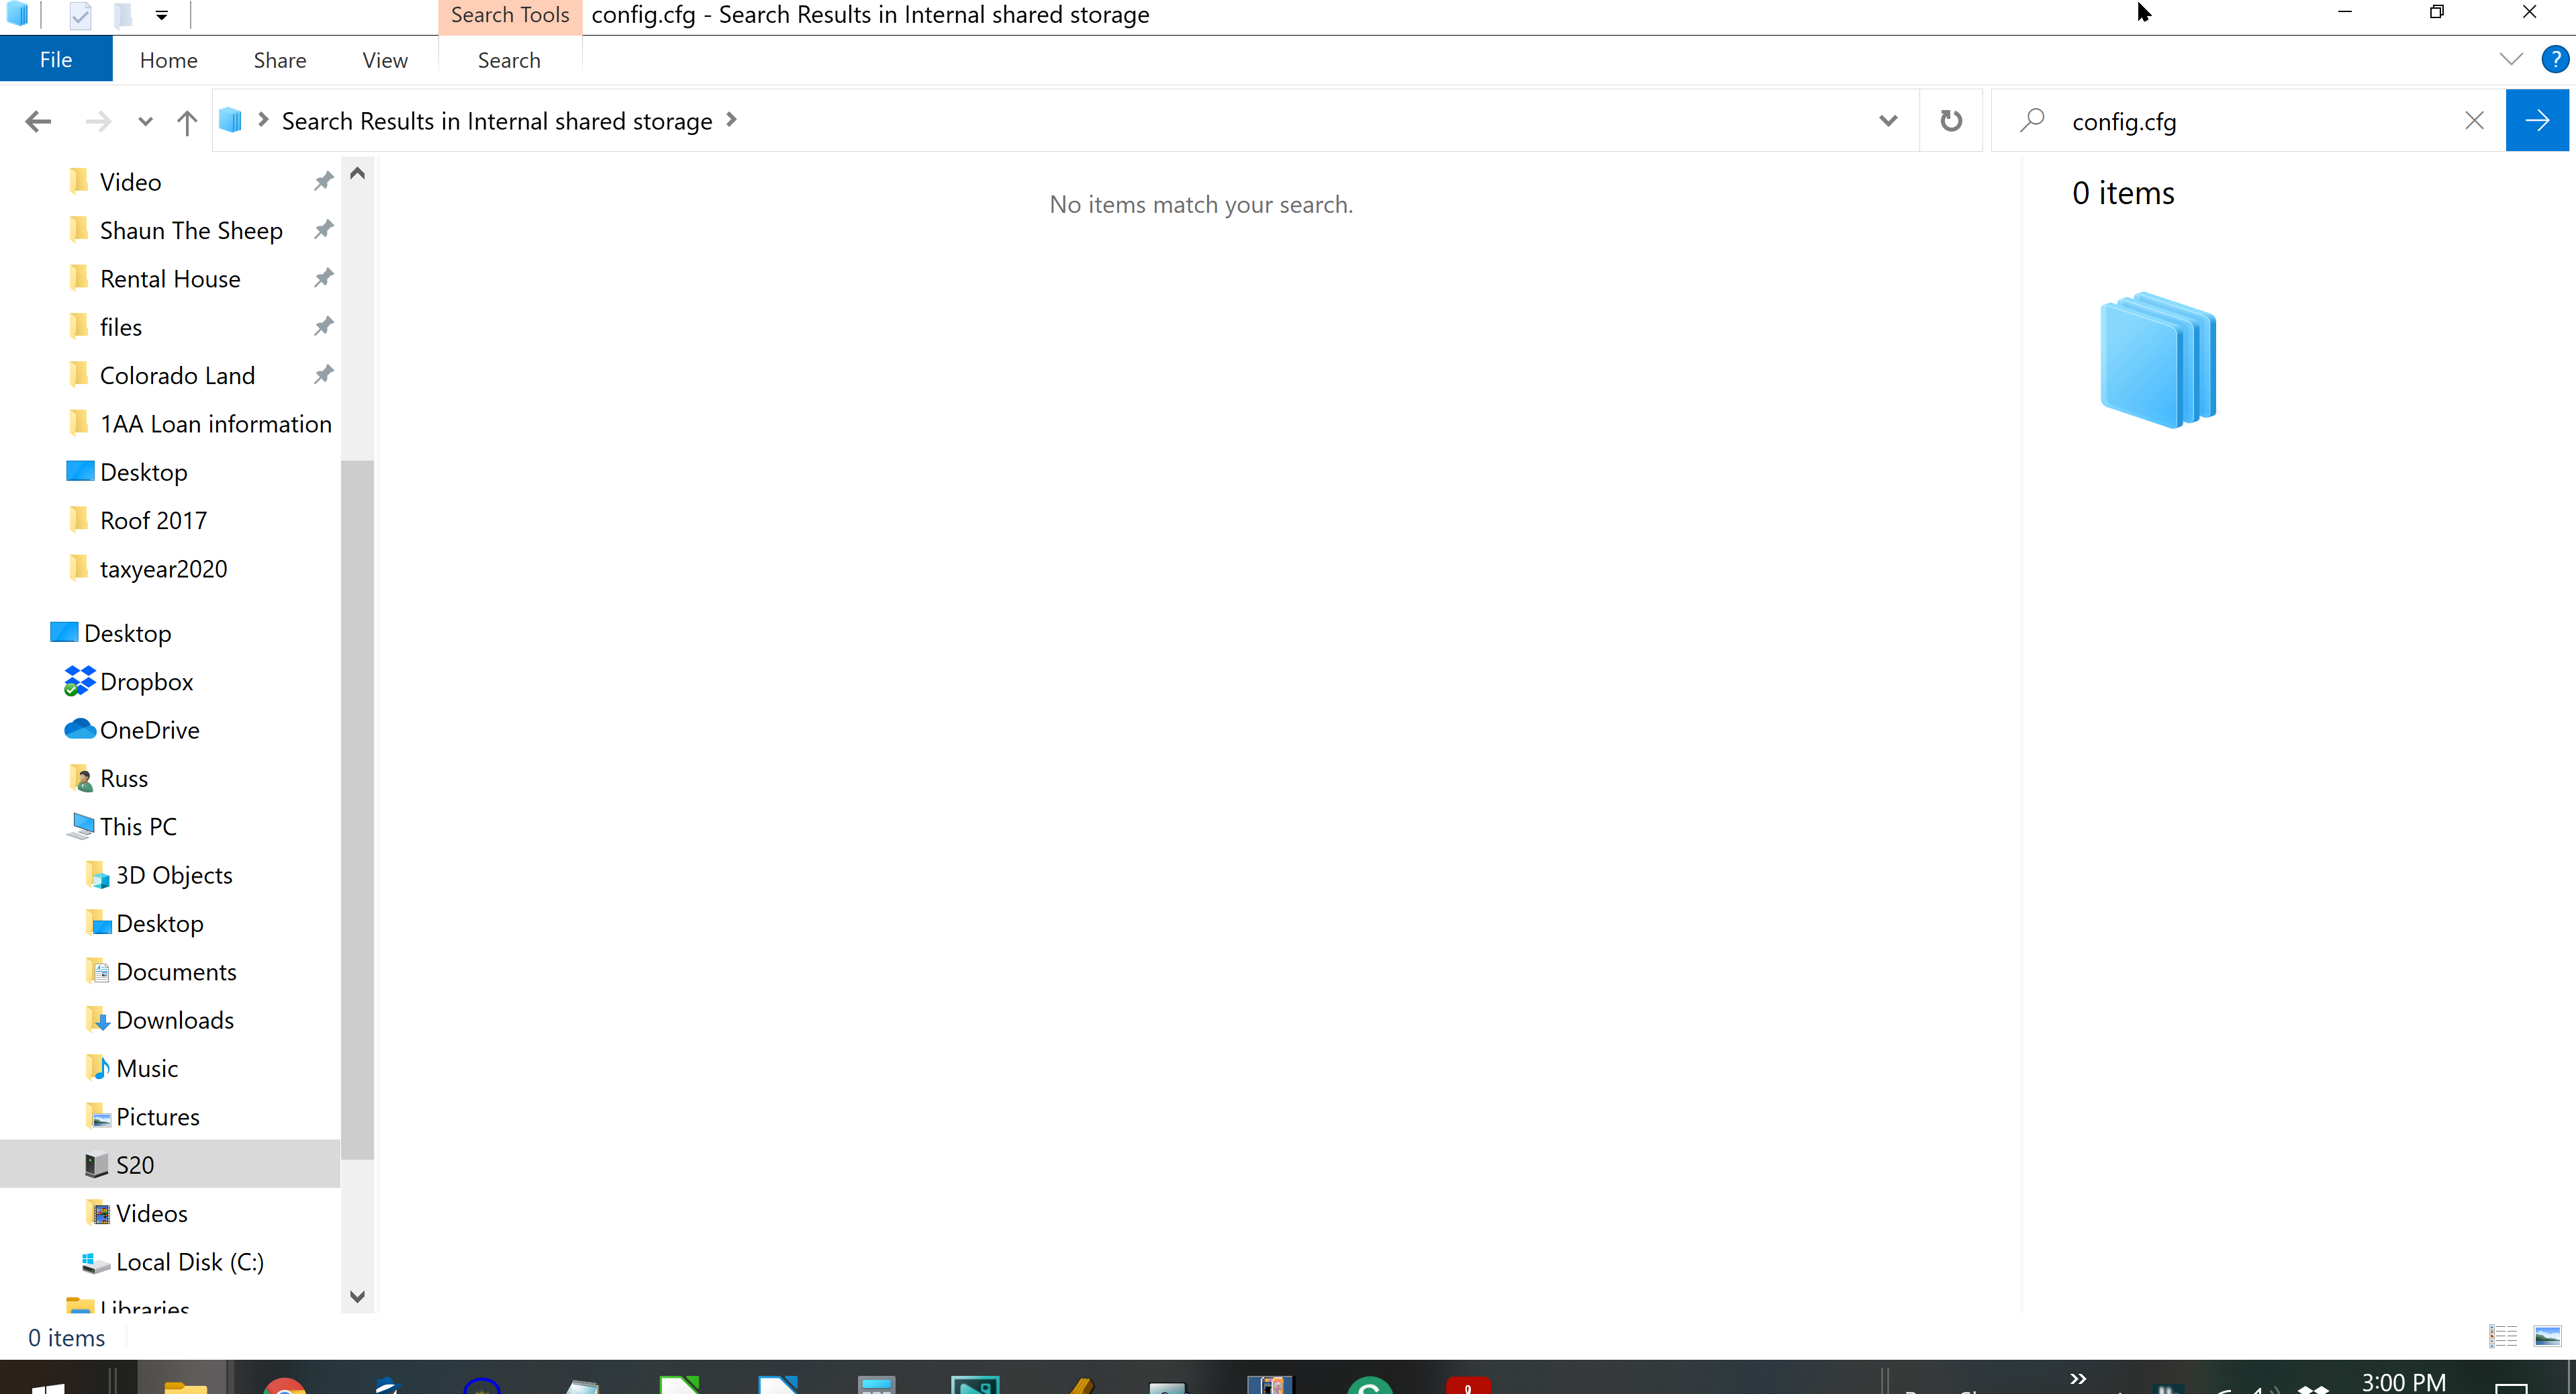Click the Up directory arrow
The height and width of the screenshot is (1394, 2576).
[186, 121]
